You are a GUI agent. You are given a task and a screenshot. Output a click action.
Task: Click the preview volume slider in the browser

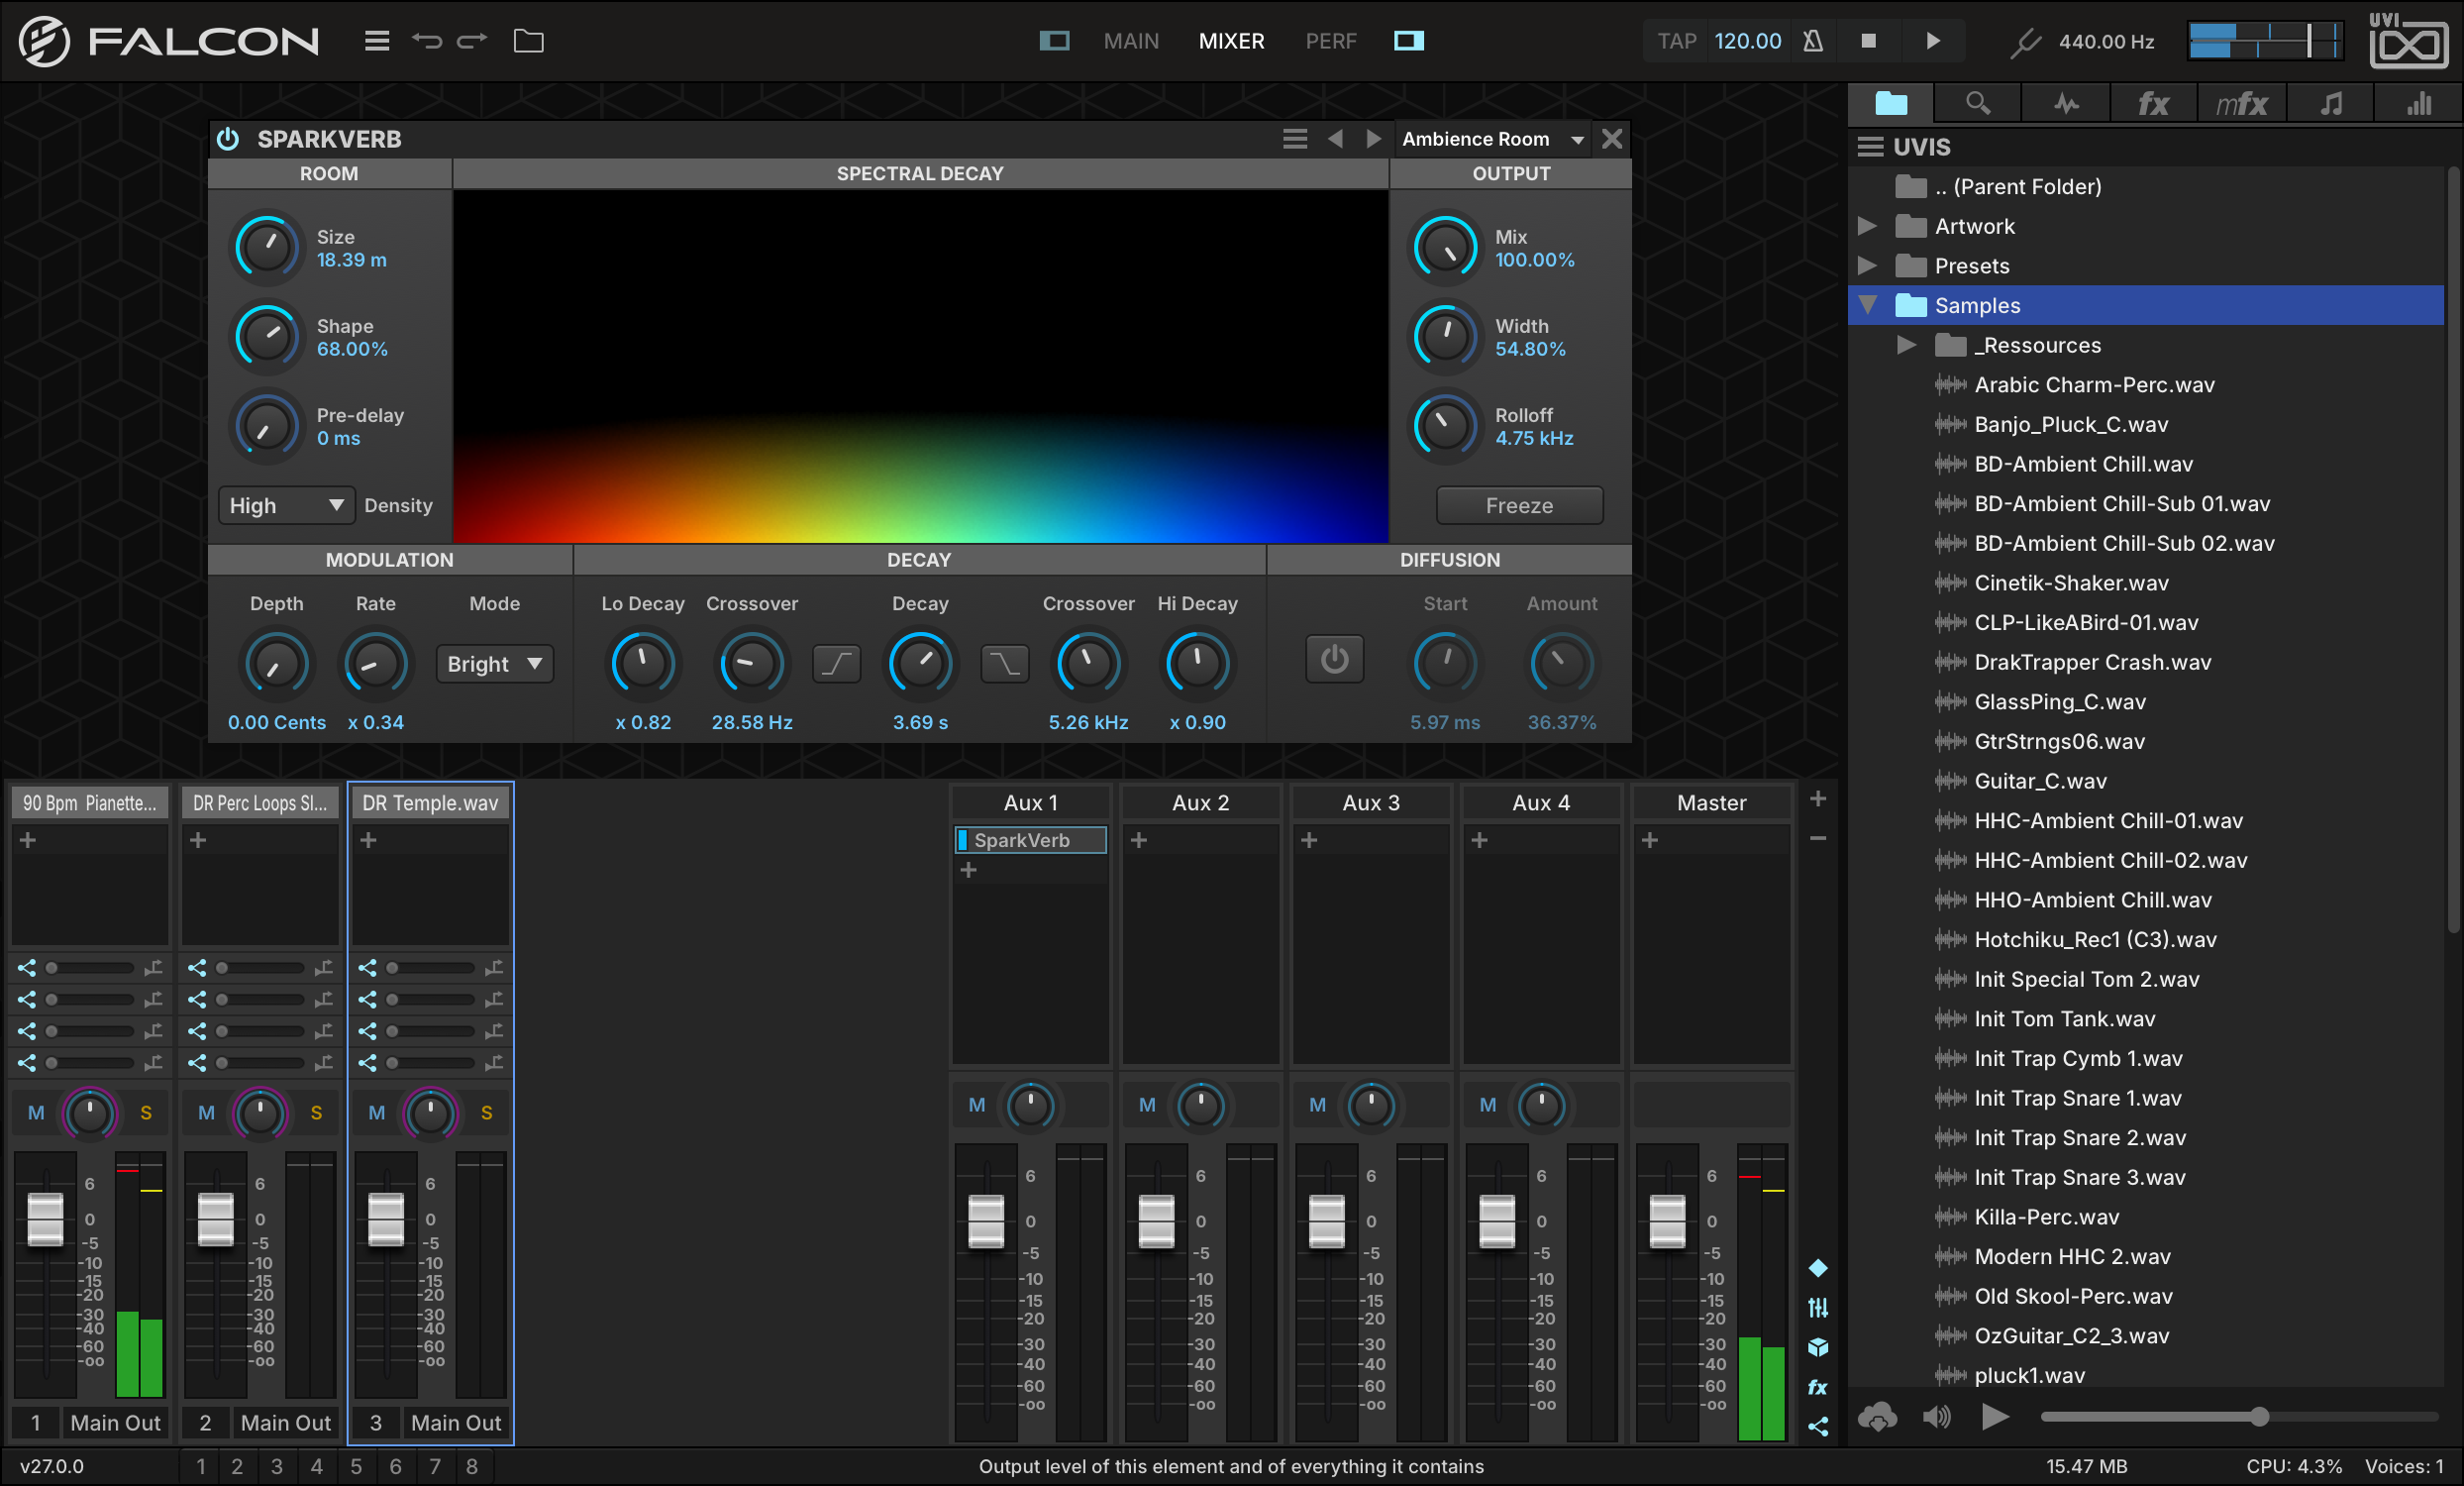pos(2238,1417)
